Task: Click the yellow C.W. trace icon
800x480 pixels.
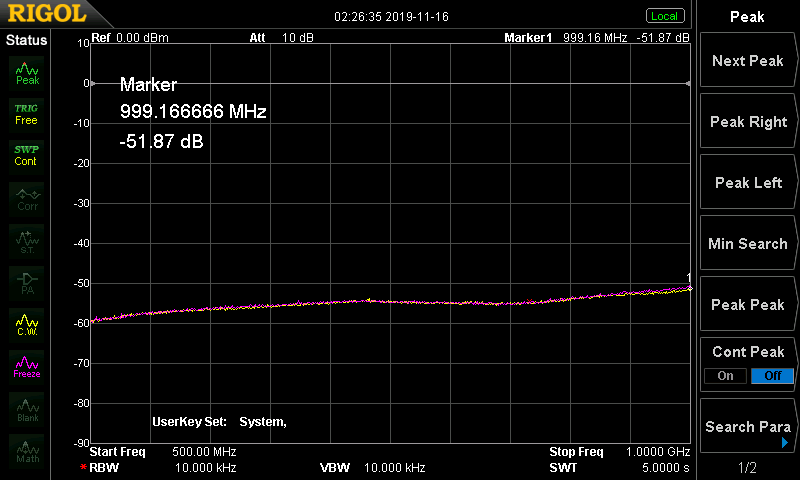Action: click(27, 324)
